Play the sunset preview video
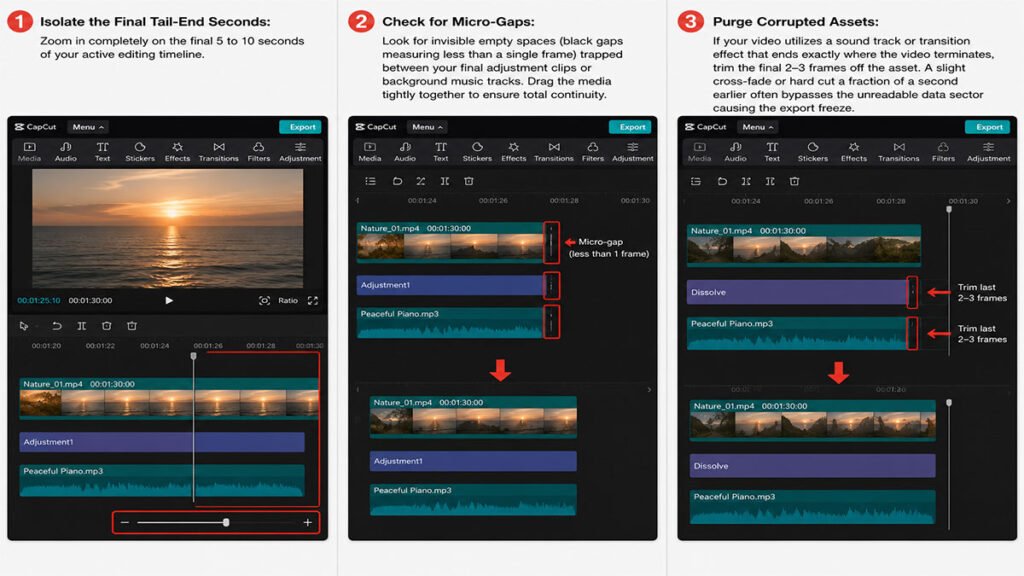The image size is (1024, 576). pyautogui.click(x=168, y=300)
